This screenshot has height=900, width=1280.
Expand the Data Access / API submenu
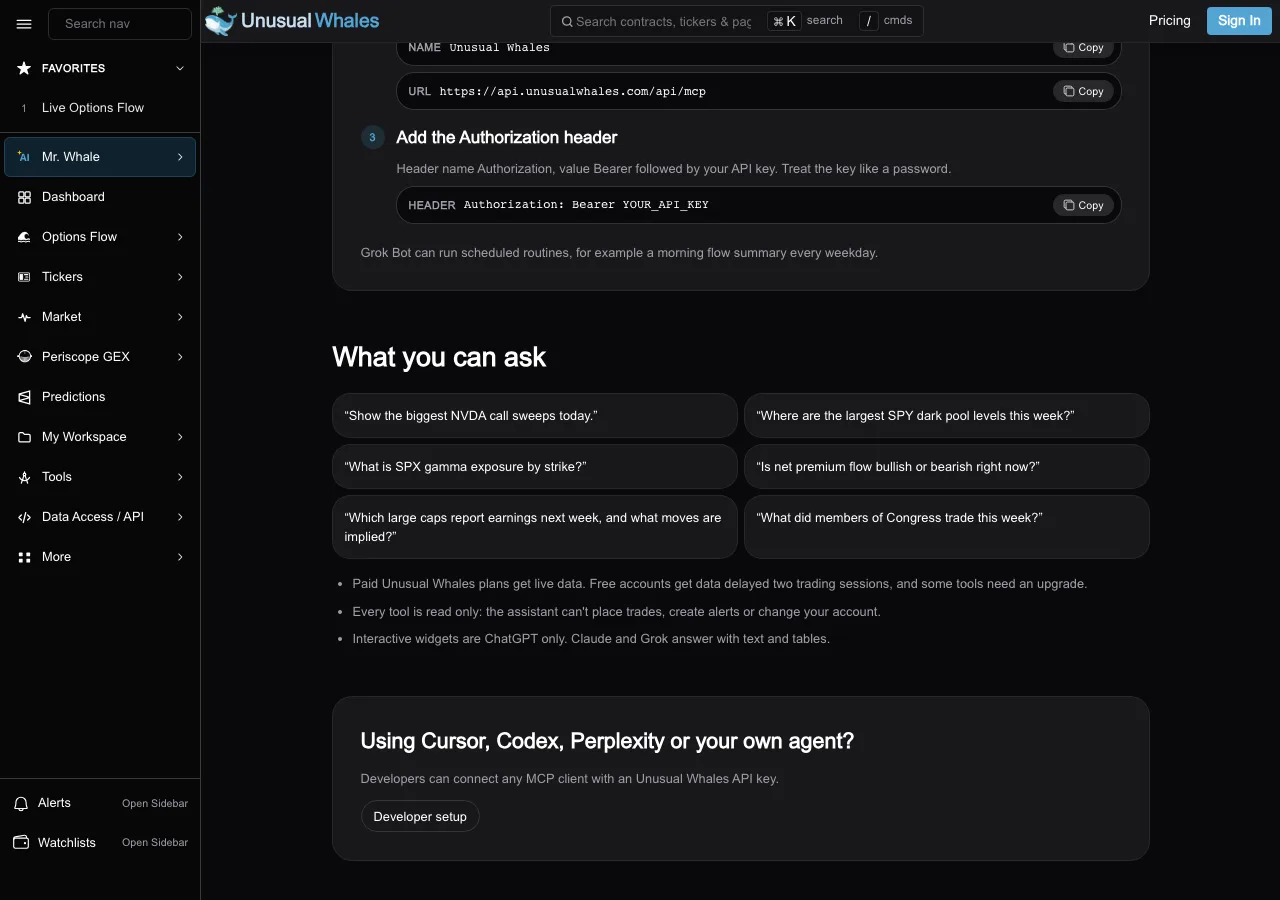pyautogui.click(x=180, y=517)
